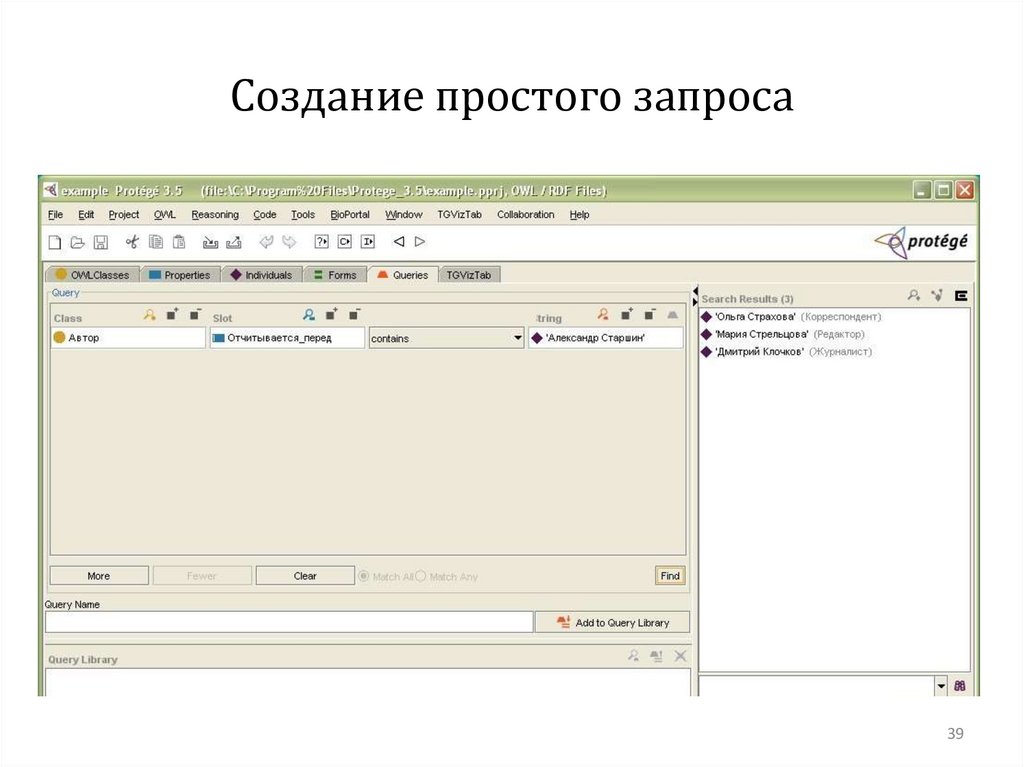The image size is (1024, 767).
Task: Click the Undo toolbar icon
Action: pos(266,242)
